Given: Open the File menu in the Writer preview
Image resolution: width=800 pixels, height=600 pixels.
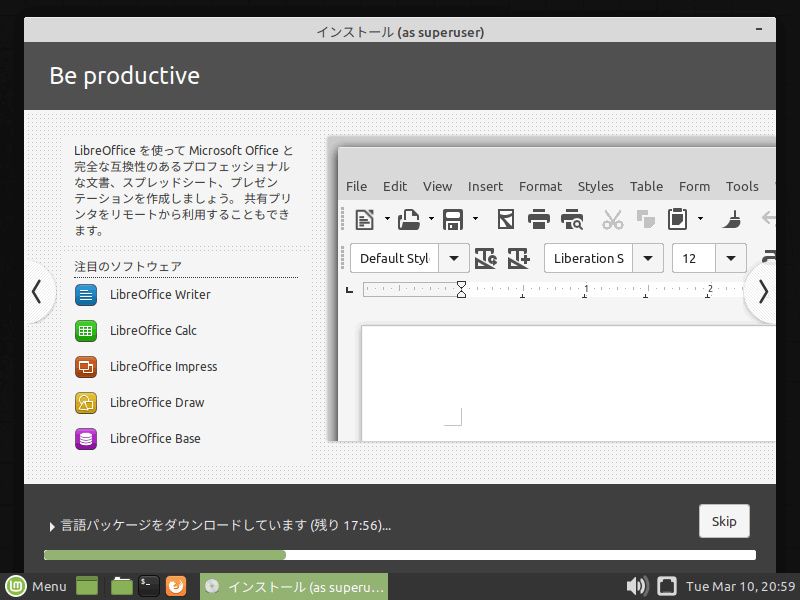Looking at the screenshot, I should tap(356, 187).
